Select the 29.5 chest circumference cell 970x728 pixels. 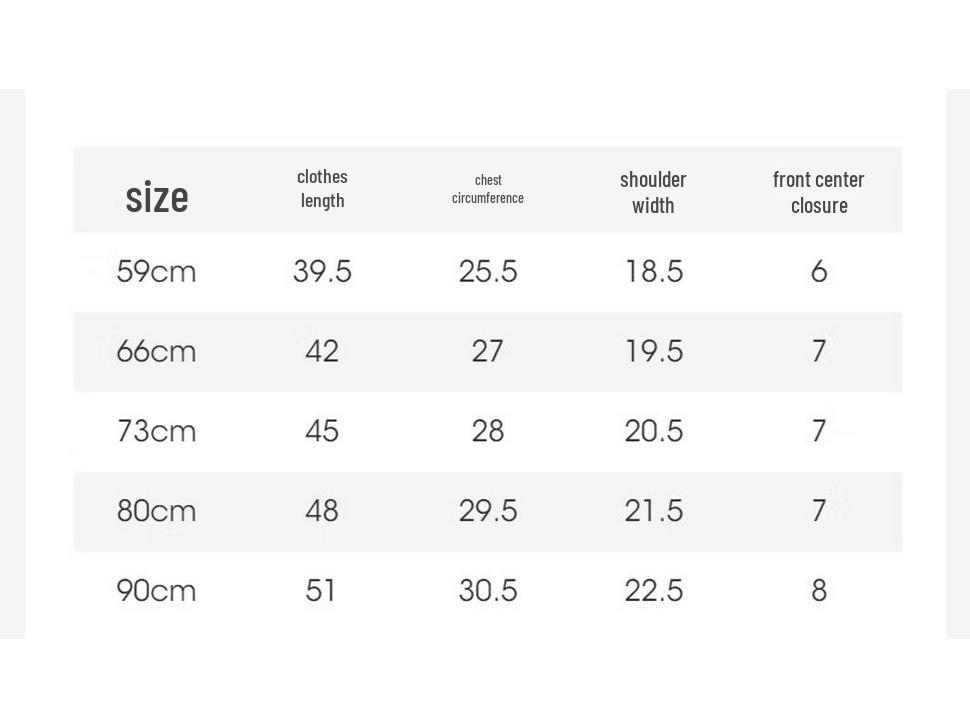[x=487, y=511]
